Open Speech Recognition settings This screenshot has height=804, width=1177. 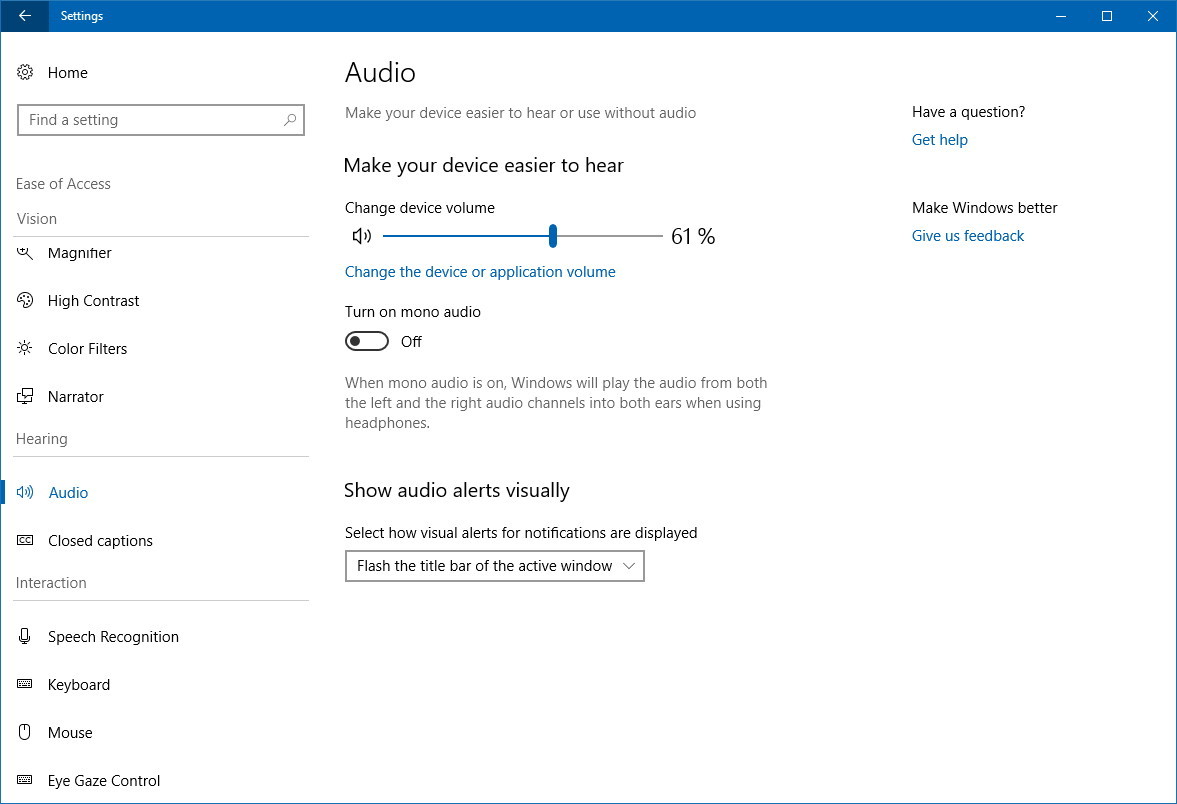(113, 637)
